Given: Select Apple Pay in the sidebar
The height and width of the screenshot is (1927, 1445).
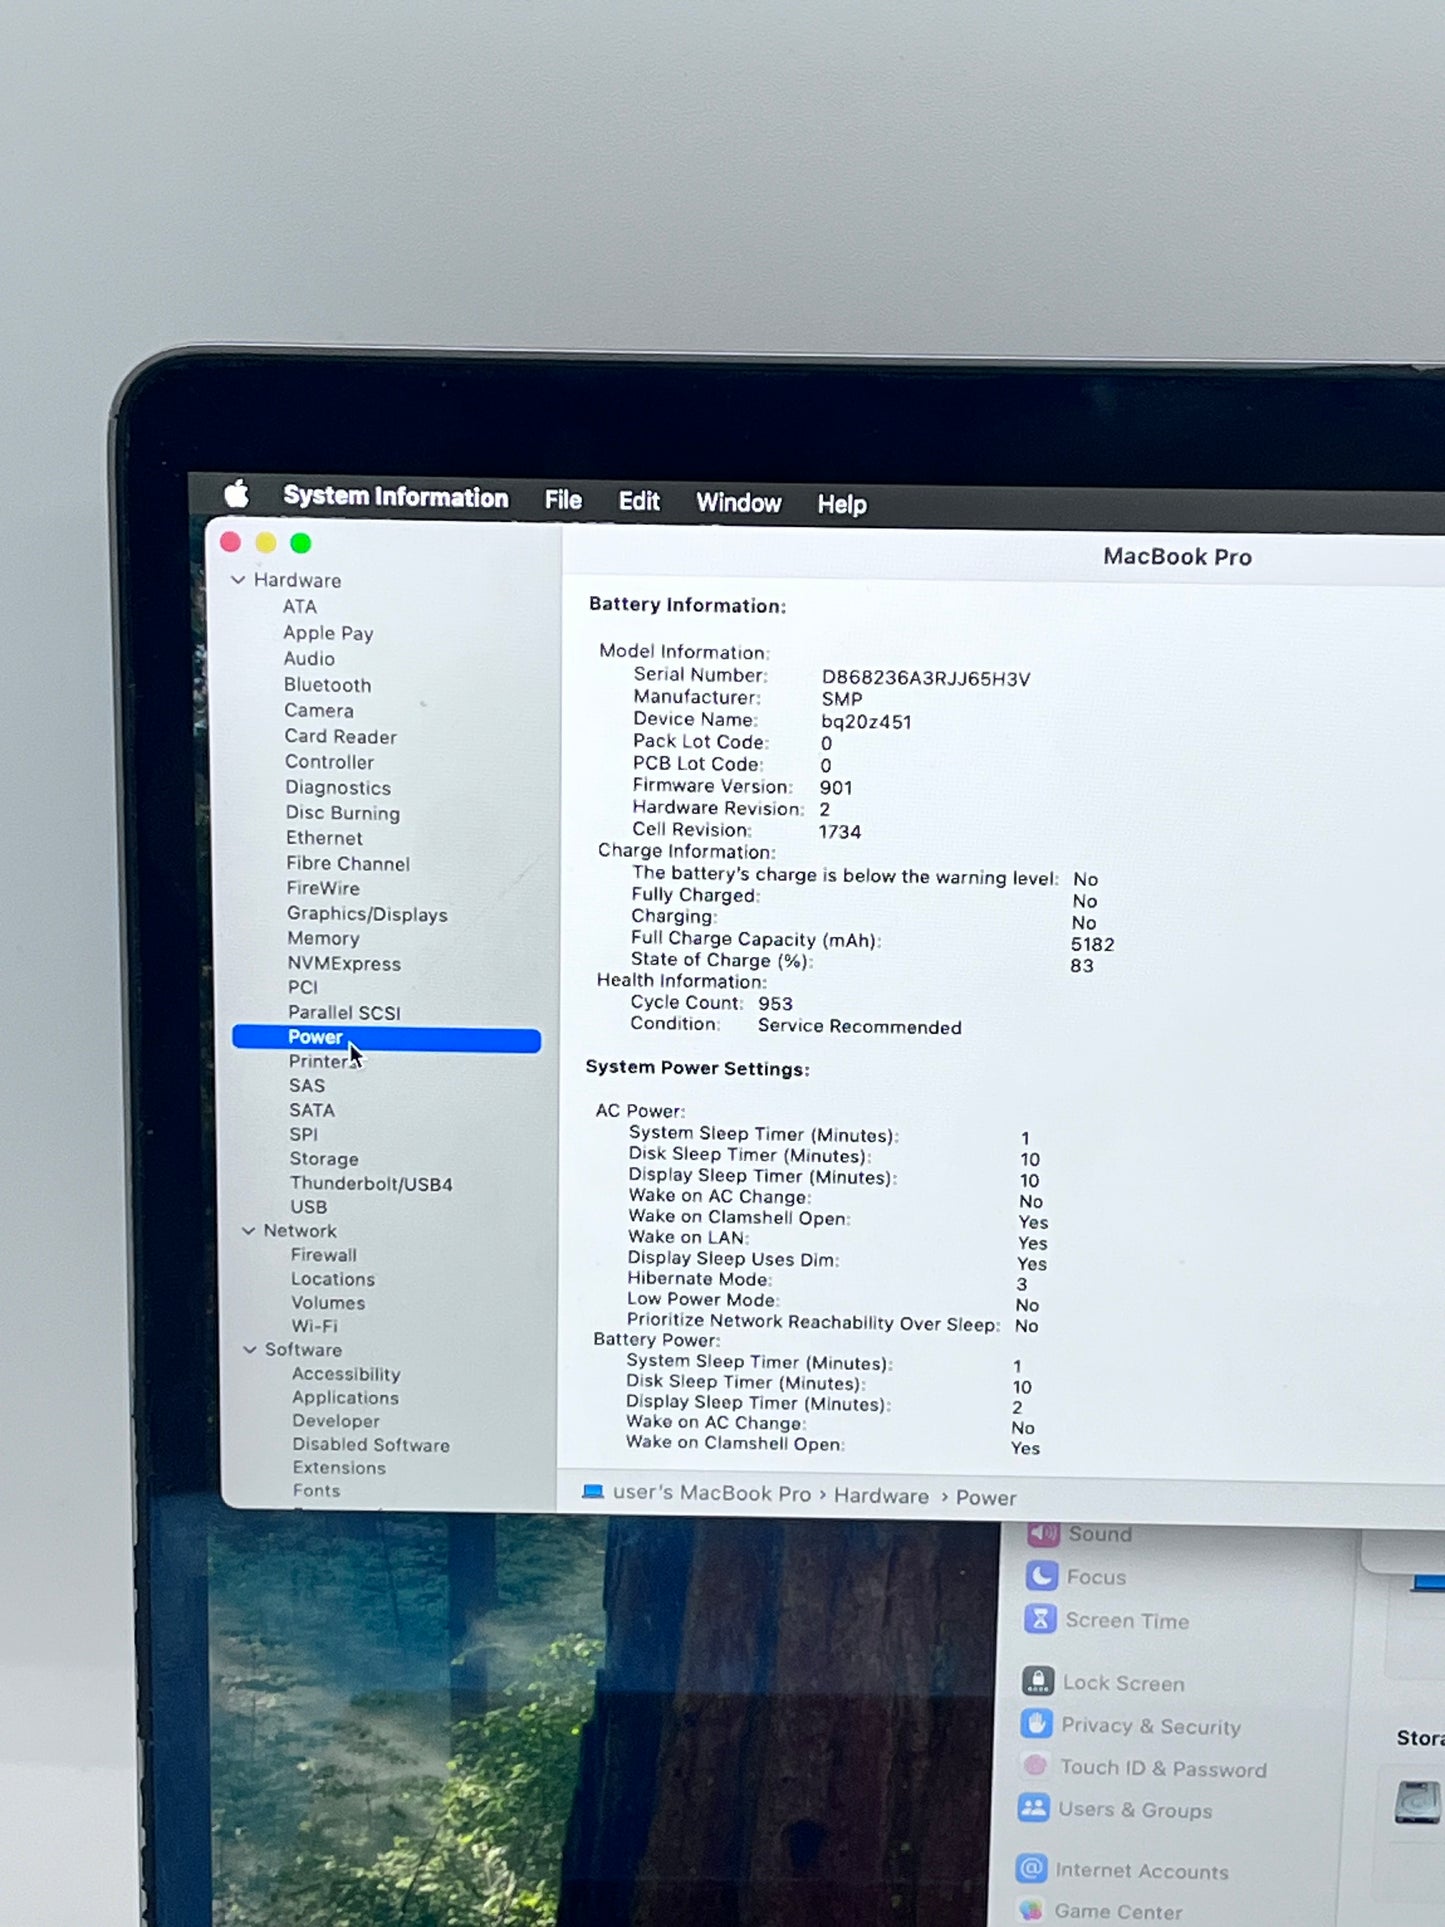Looking at the screenshot, I should point(328,633).
